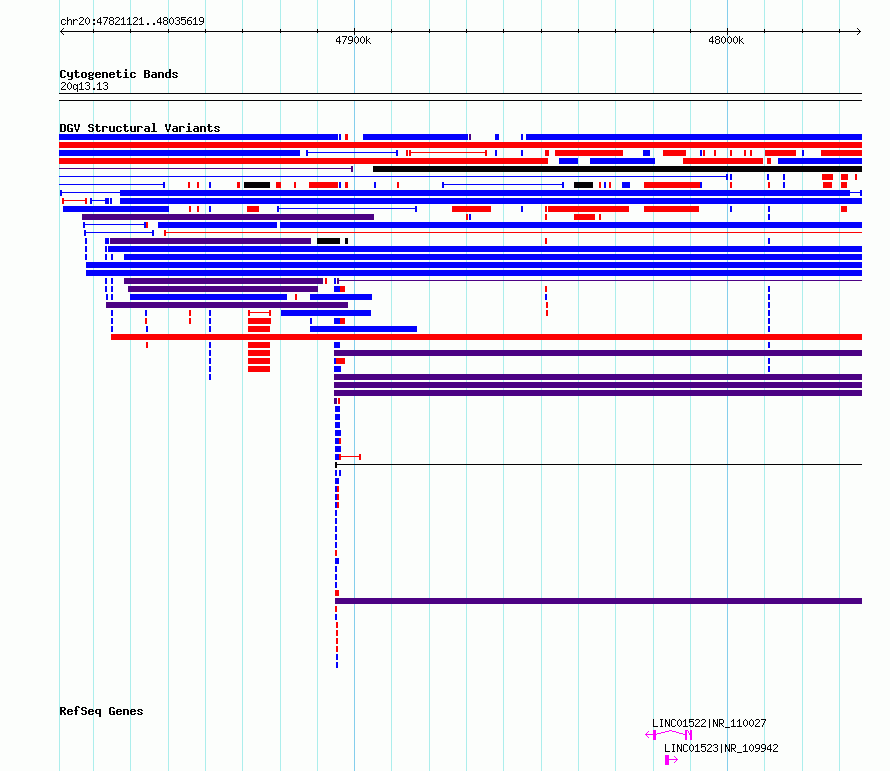
Task: Click the thin black variant line below blue stack
Action: coord(599,464)
